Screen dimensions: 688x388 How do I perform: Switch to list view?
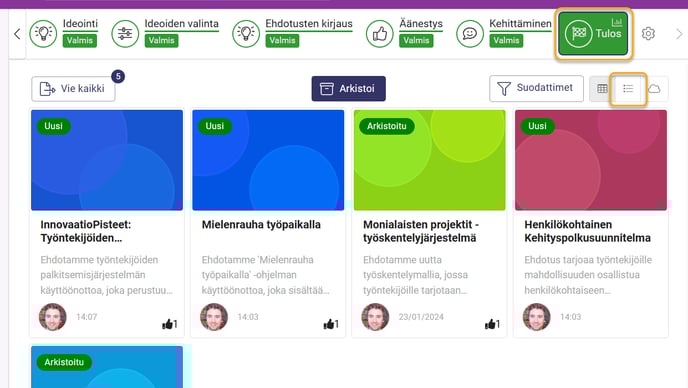[x=628, y=89]
